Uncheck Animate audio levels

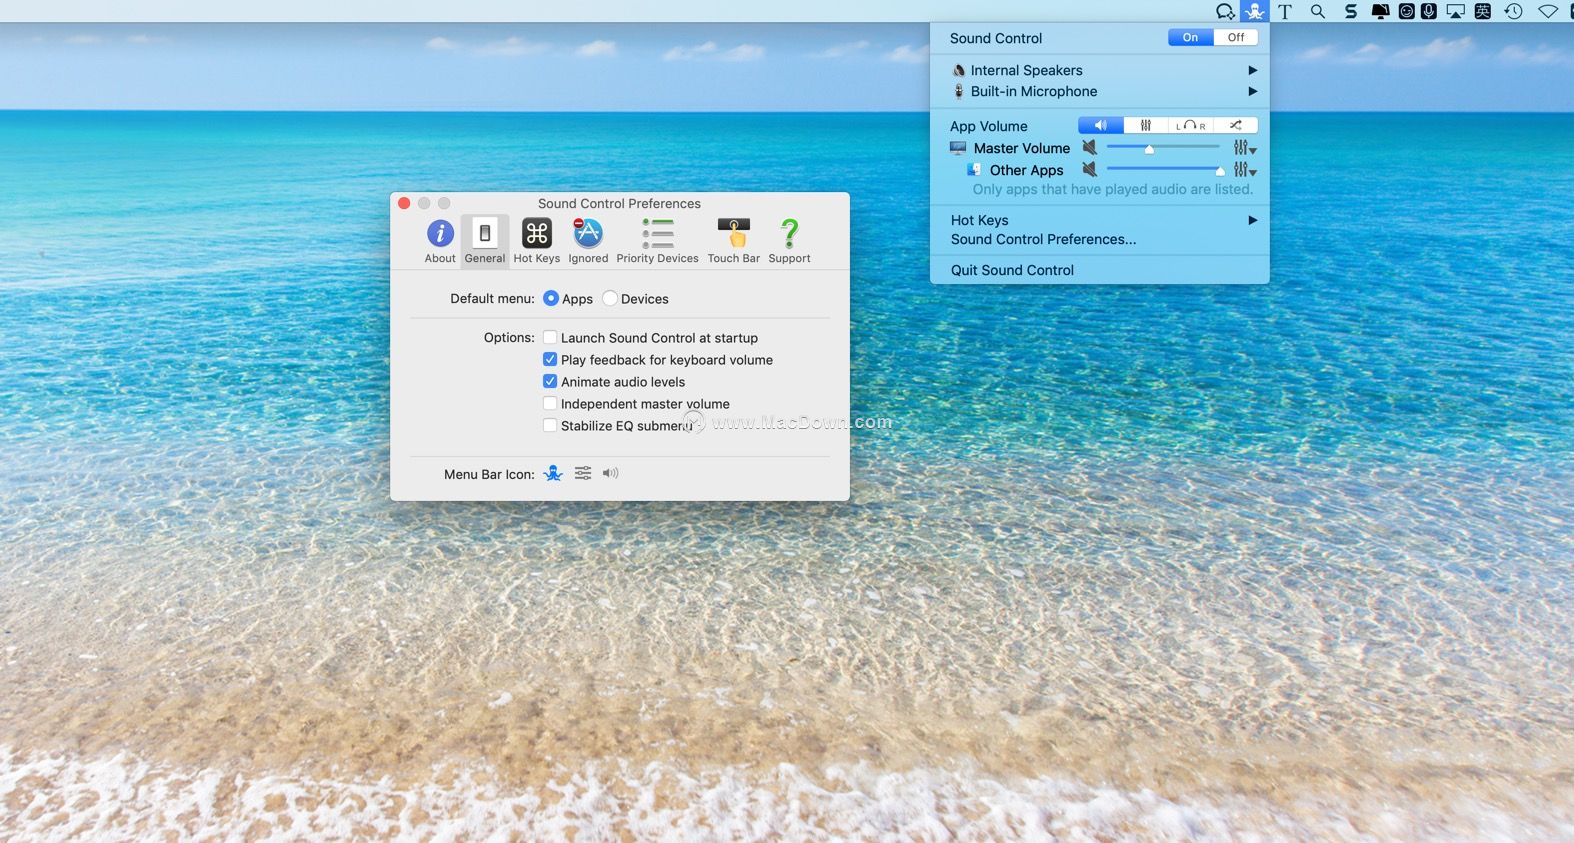(550, 382)
